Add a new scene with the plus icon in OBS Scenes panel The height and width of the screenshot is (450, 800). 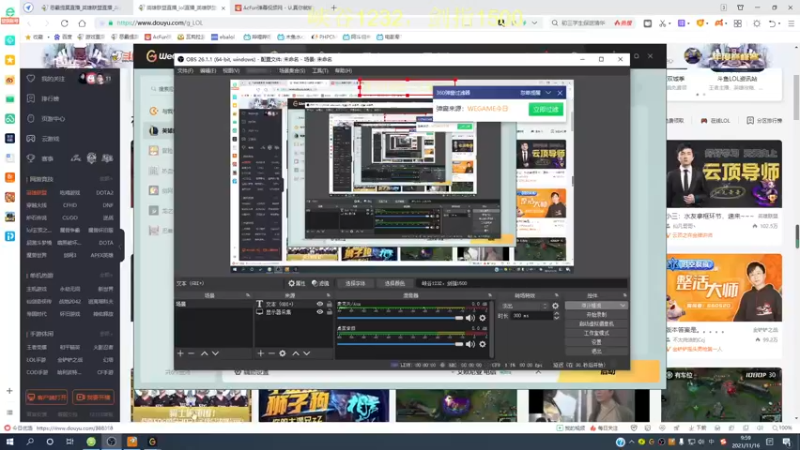coord(180,353)
